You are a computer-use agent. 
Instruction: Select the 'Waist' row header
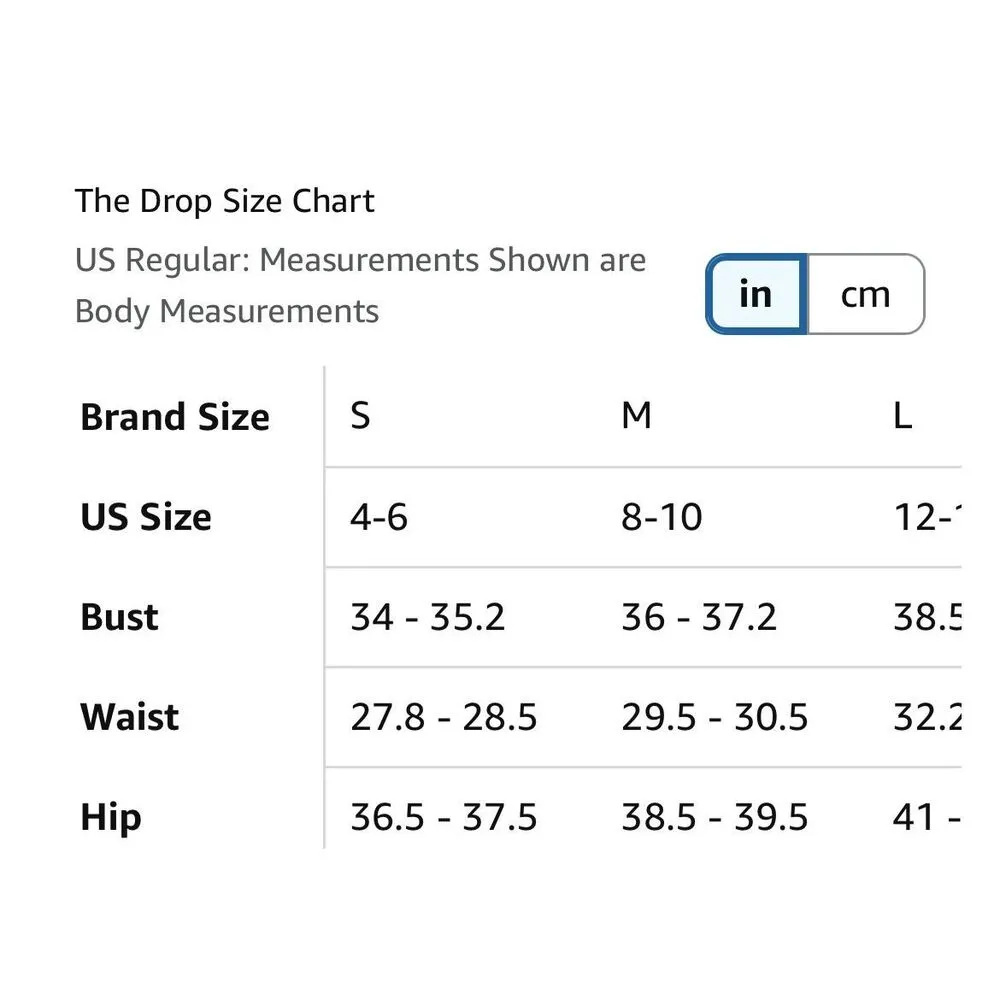pos(130,717)
